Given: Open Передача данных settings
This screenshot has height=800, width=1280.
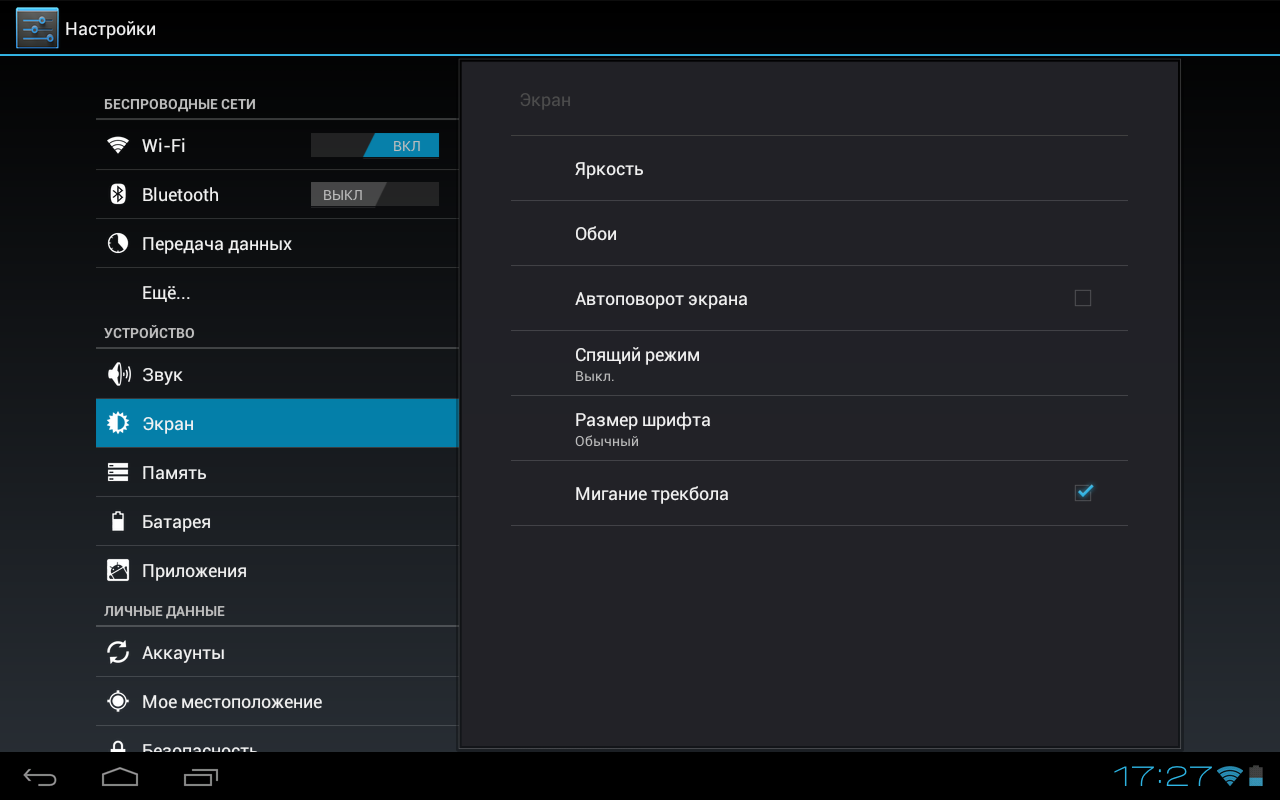Looking at the screenshot, I should point(277,243).
